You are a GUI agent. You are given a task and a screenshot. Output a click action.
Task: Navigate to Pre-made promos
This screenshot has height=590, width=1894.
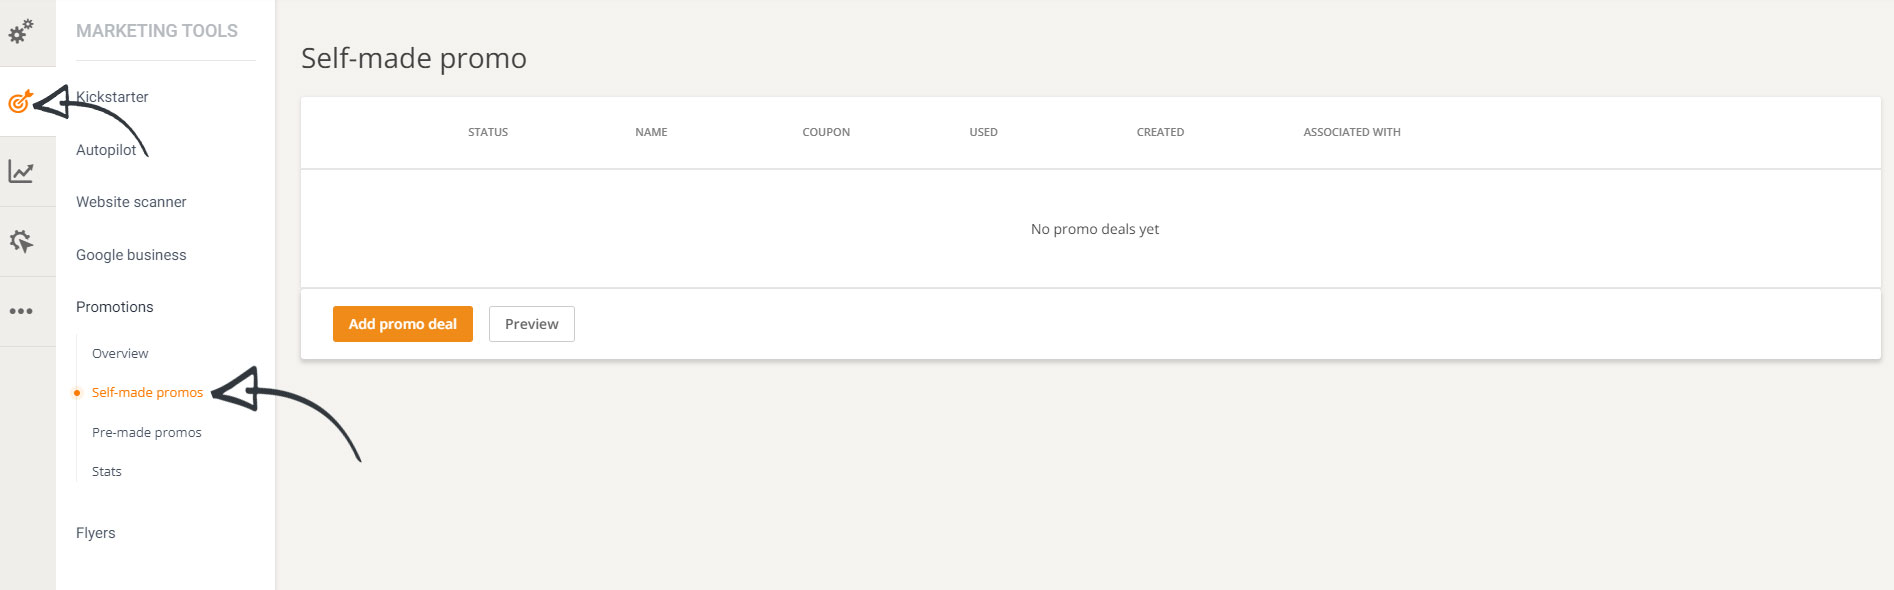coord(147,433)
